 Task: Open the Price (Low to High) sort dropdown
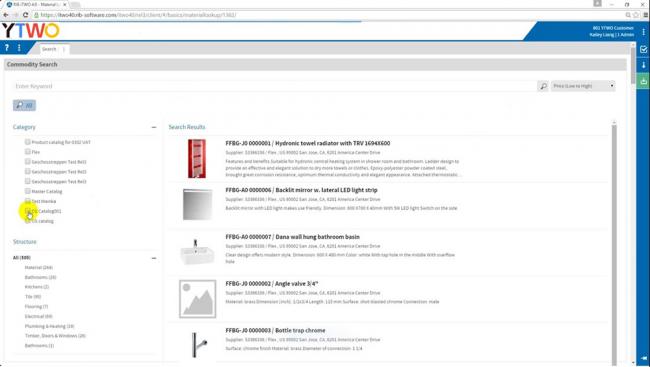[x=583, y=86]
